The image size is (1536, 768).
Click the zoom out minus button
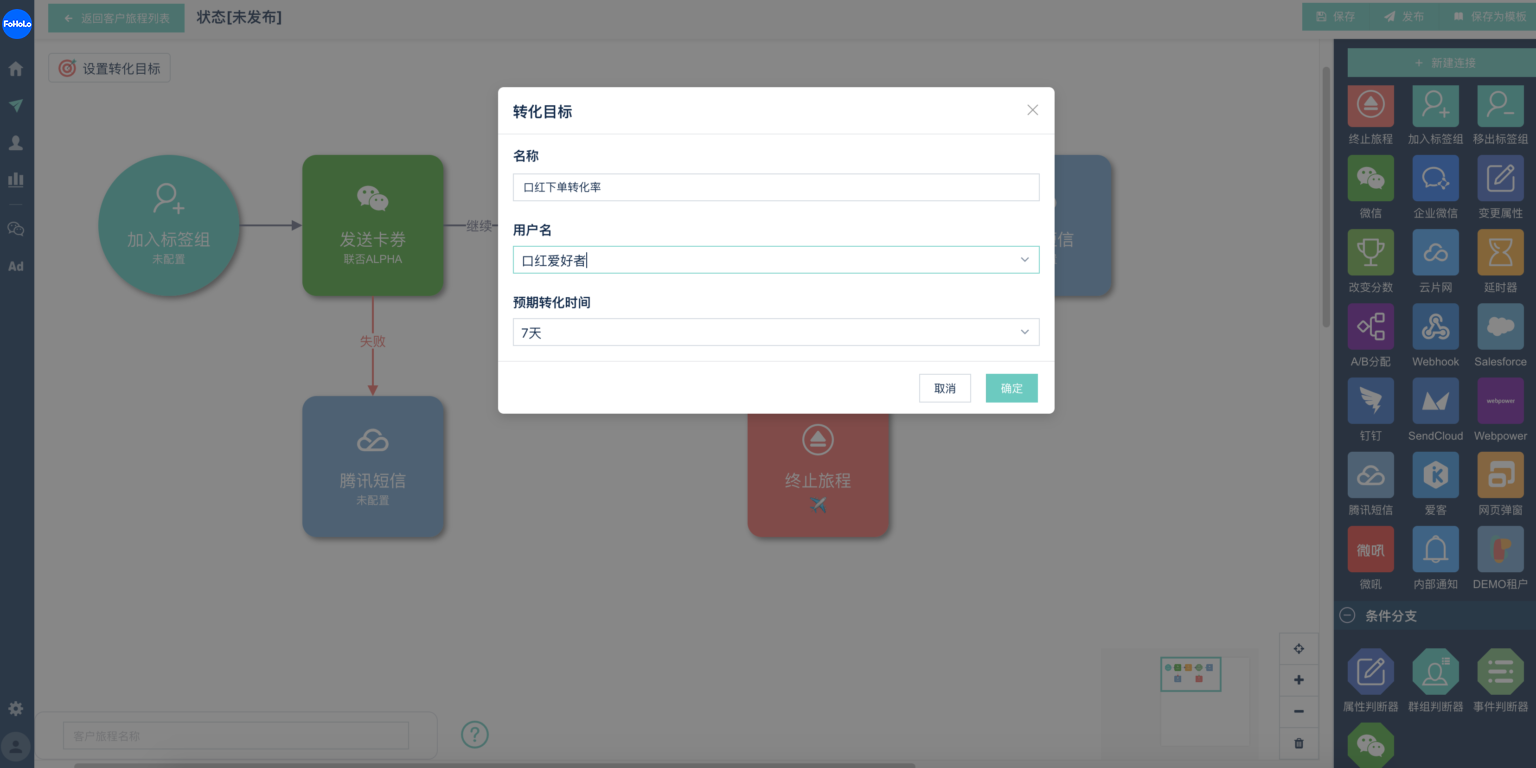[x=1299, y=711]
